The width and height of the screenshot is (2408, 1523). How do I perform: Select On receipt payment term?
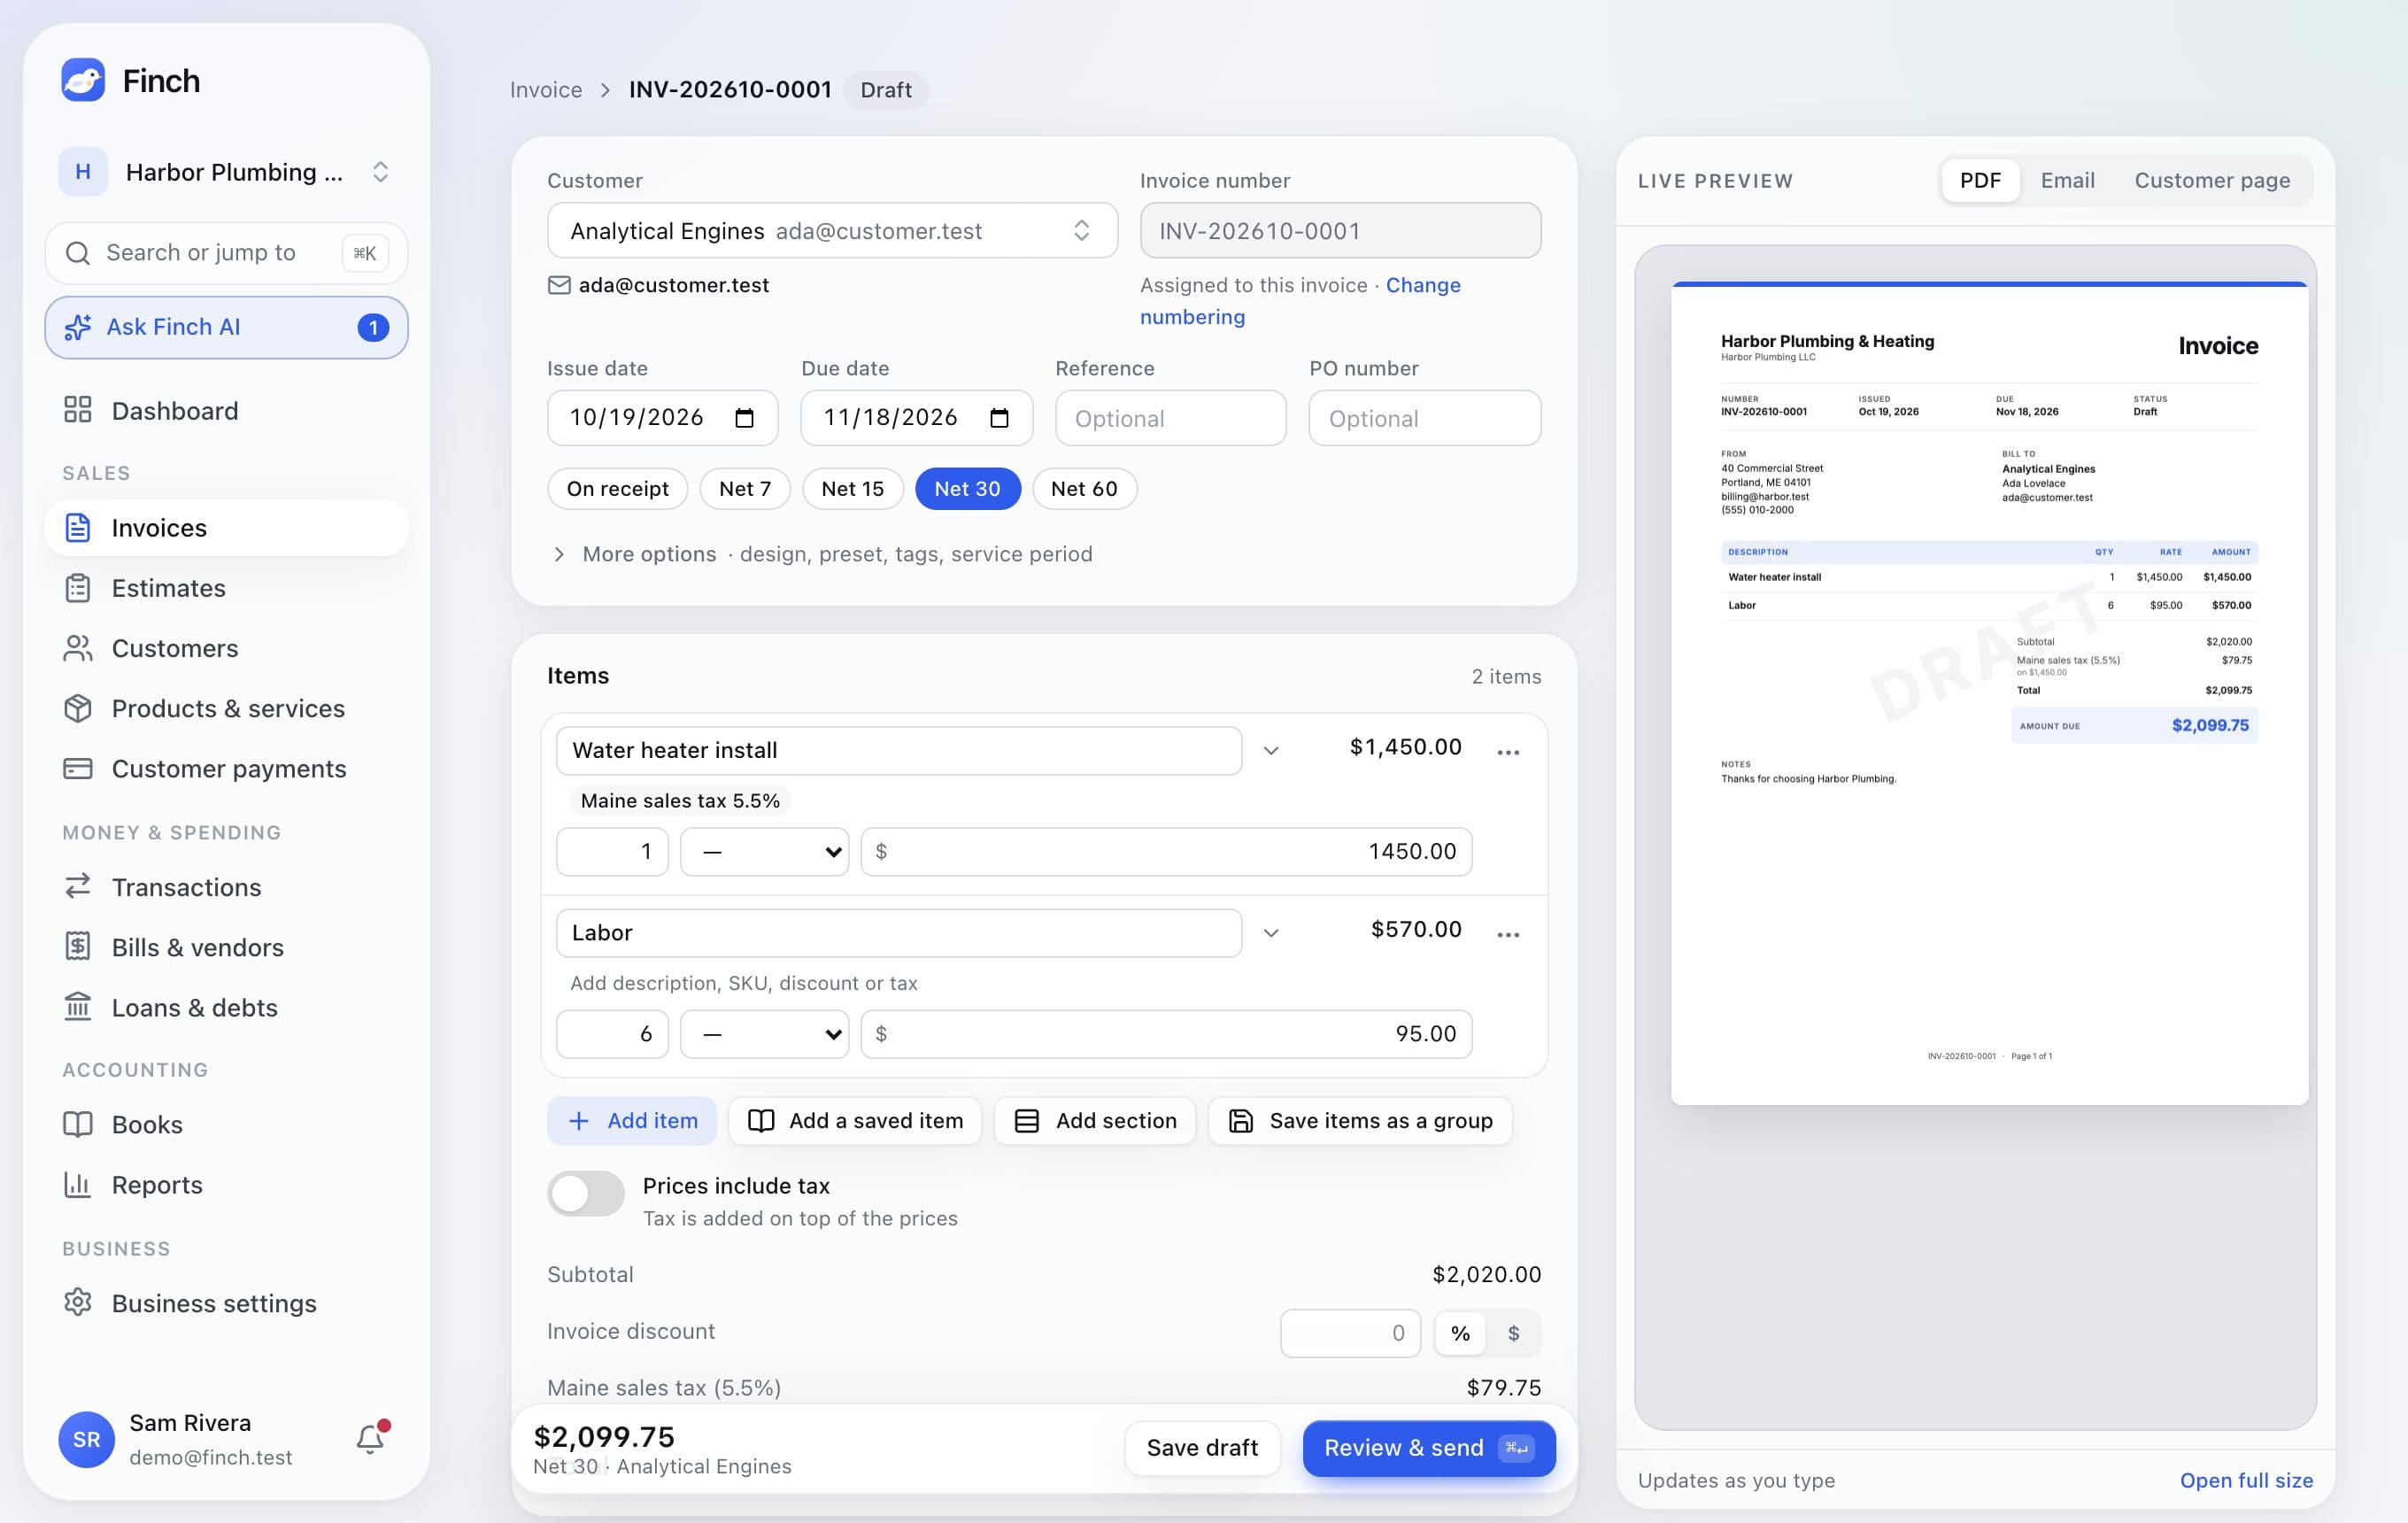tap(617, 489)
